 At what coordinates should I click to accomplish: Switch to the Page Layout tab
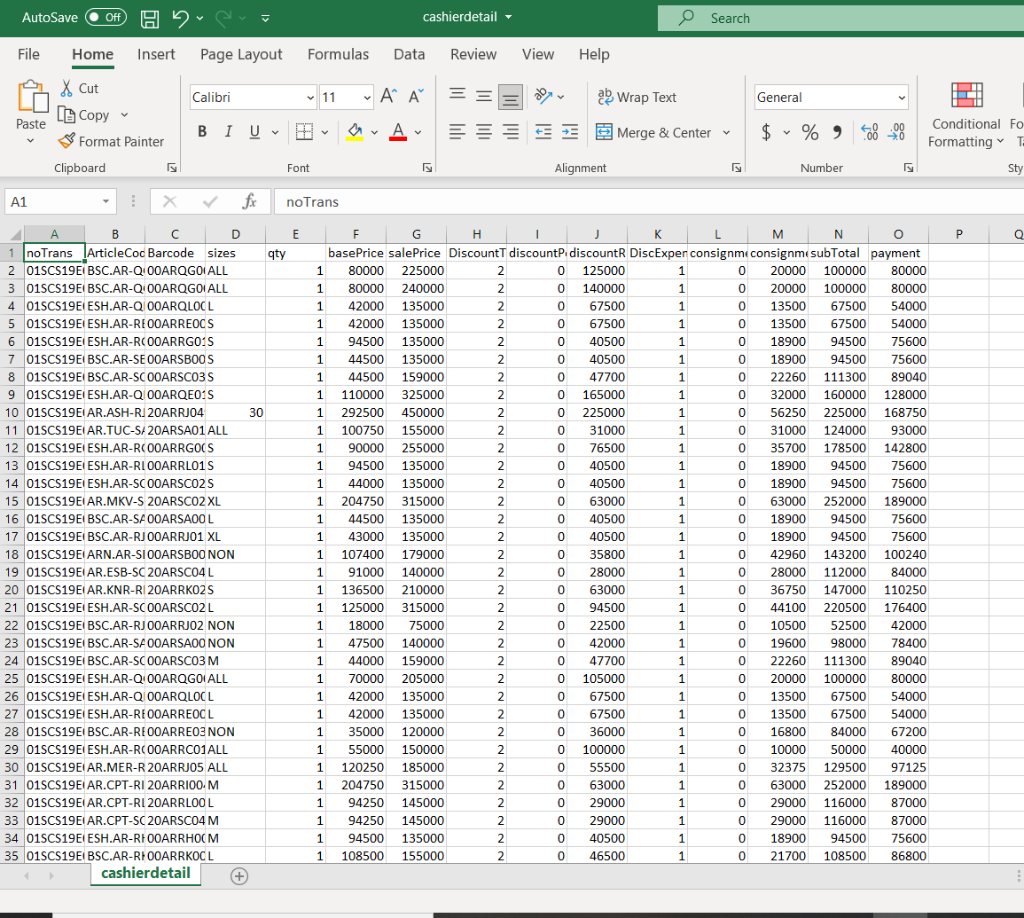coord(241,55)
